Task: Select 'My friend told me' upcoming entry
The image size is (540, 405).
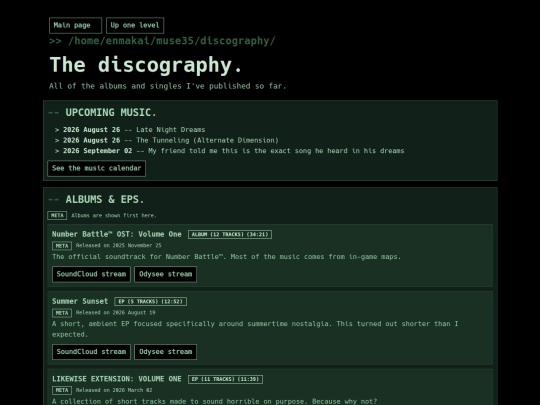Action: pyautogui.click(x=276, y=151)
